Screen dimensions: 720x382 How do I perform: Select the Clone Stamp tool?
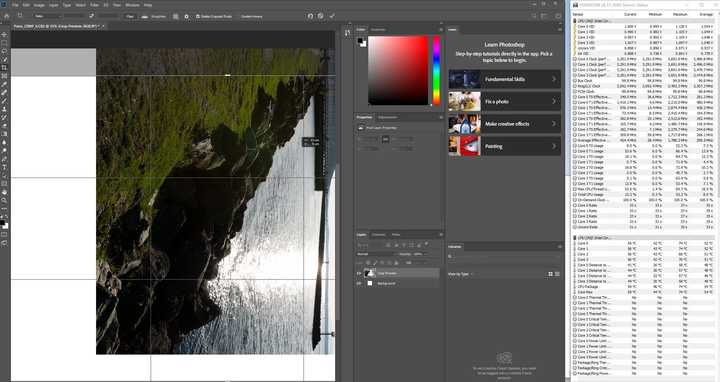point(4,109)
